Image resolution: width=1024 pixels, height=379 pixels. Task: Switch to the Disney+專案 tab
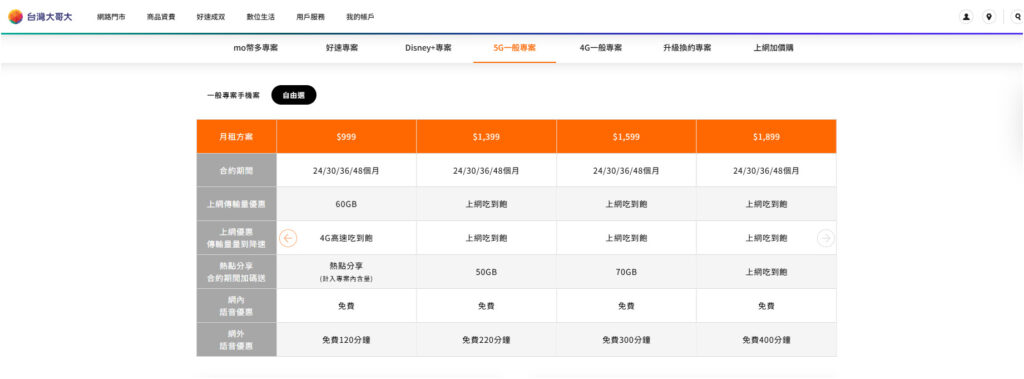[428, 48]
